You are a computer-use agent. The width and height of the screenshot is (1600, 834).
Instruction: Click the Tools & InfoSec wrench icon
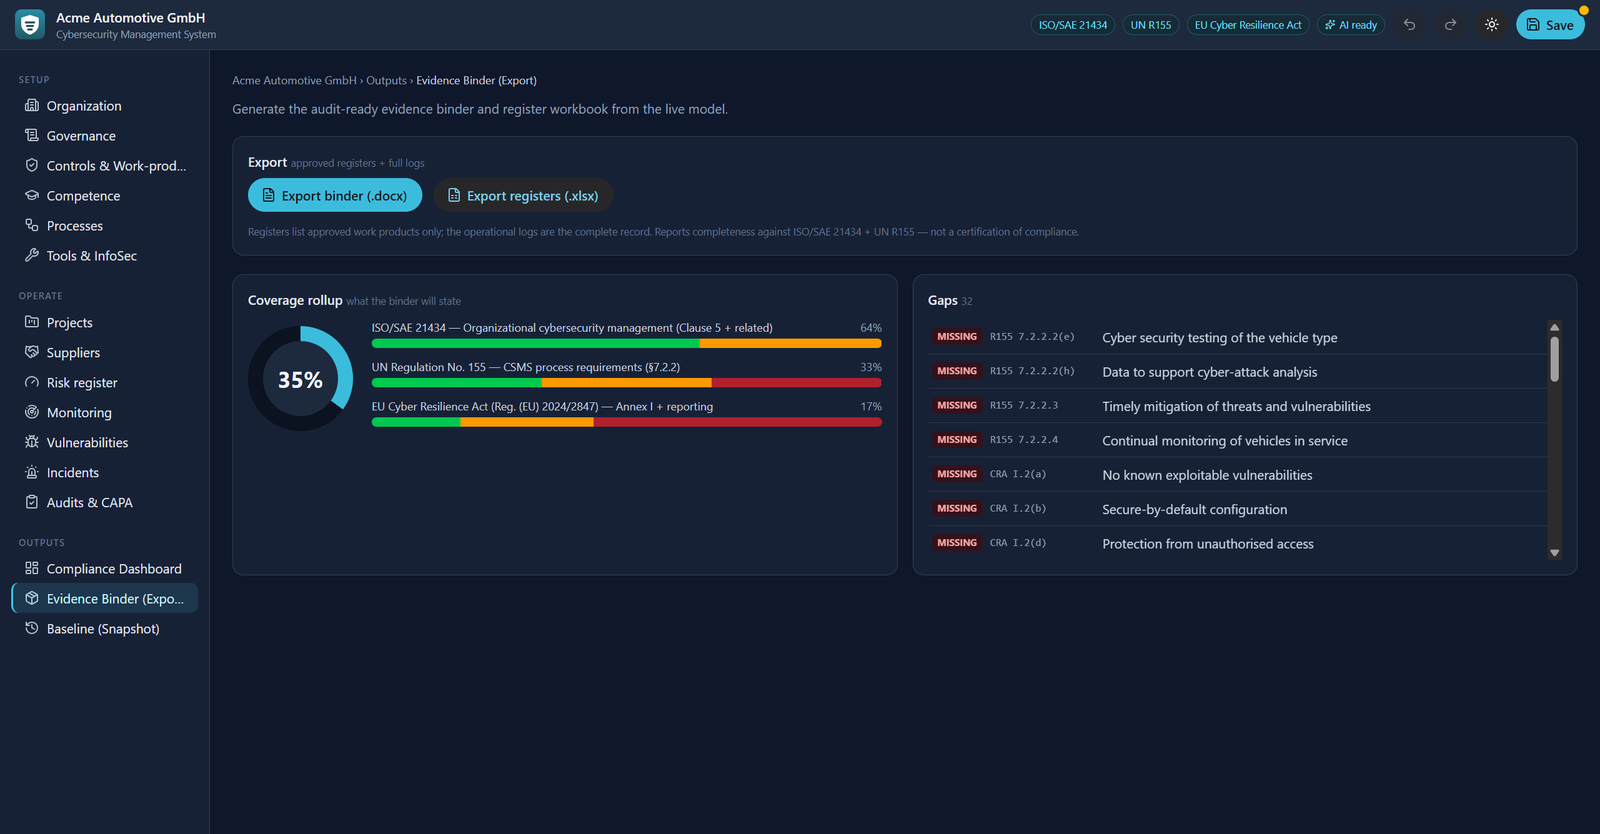[x=32, y=255]
